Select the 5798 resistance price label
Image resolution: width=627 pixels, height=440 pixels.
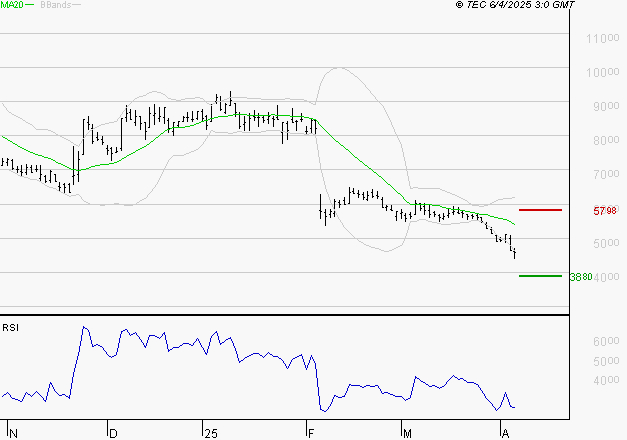pos(604,211)
